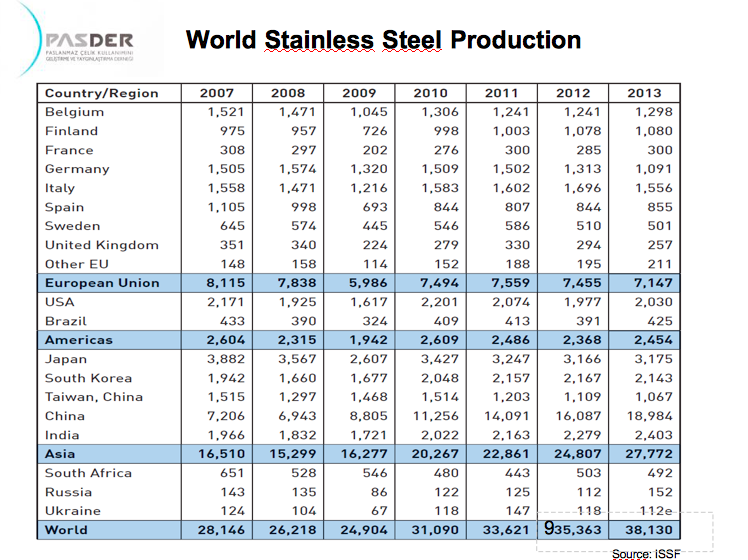Select the Country/Region column header
The width and height of the screenshot is (748, 560).
pos(101,93)
